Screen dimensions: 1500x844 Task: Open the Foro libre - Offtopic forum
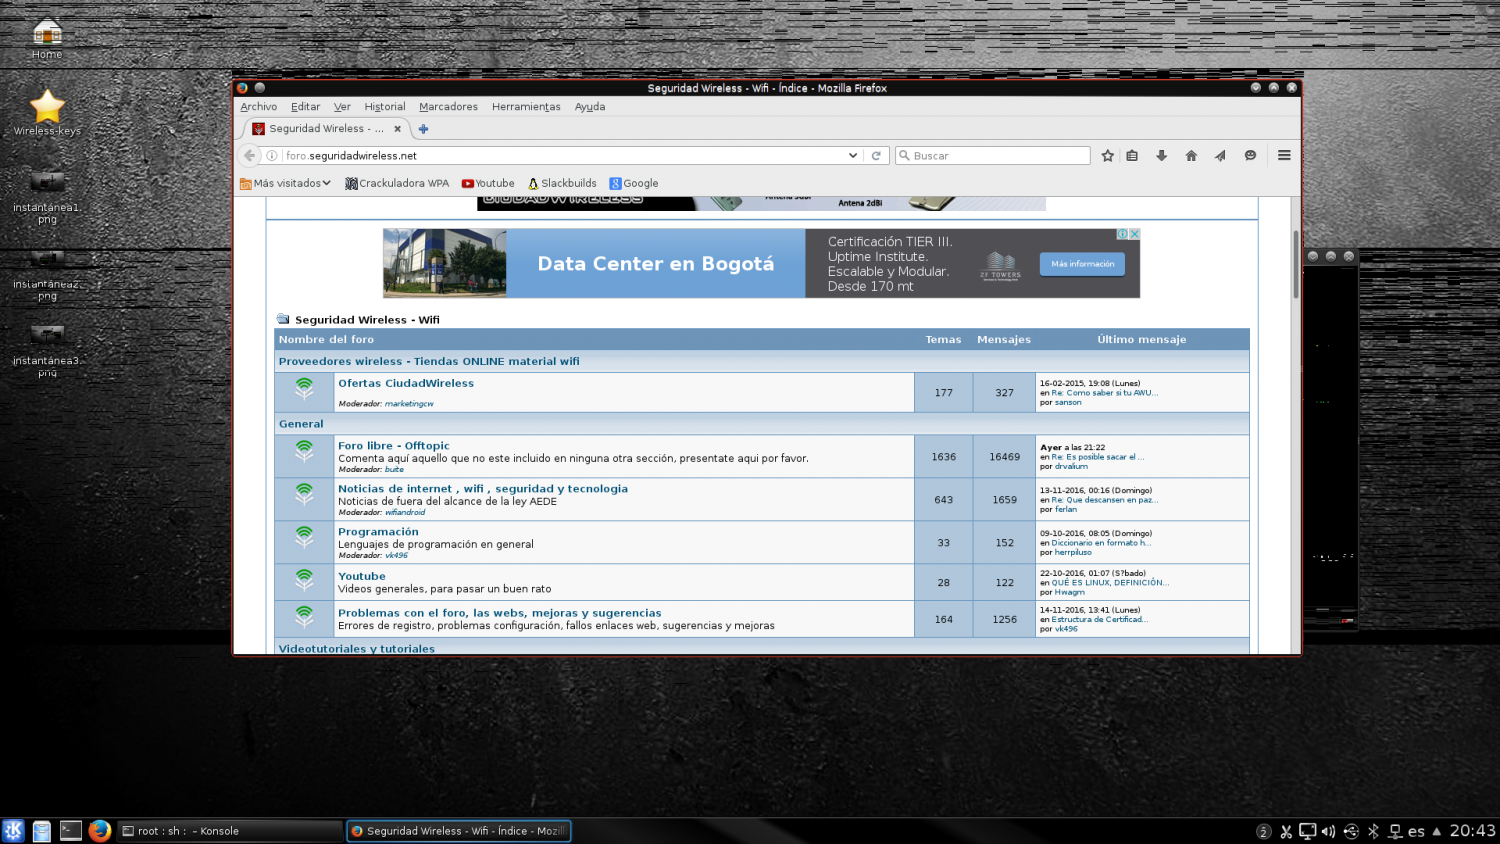394,446
